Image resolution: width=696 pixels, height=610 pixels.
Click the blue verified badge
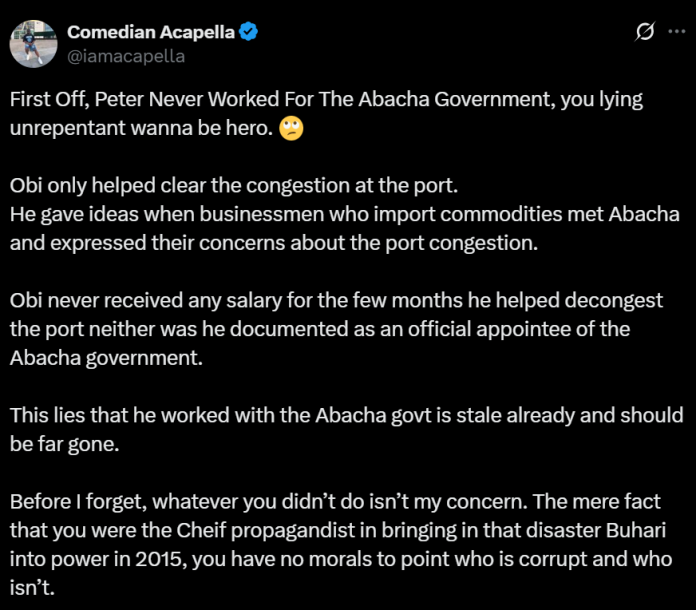pos(248,32)
